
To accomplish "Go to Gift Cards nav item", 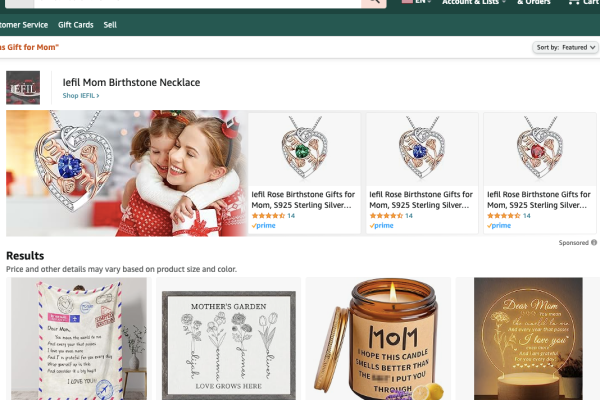I will pyautogui.click(x=76, y=25).
